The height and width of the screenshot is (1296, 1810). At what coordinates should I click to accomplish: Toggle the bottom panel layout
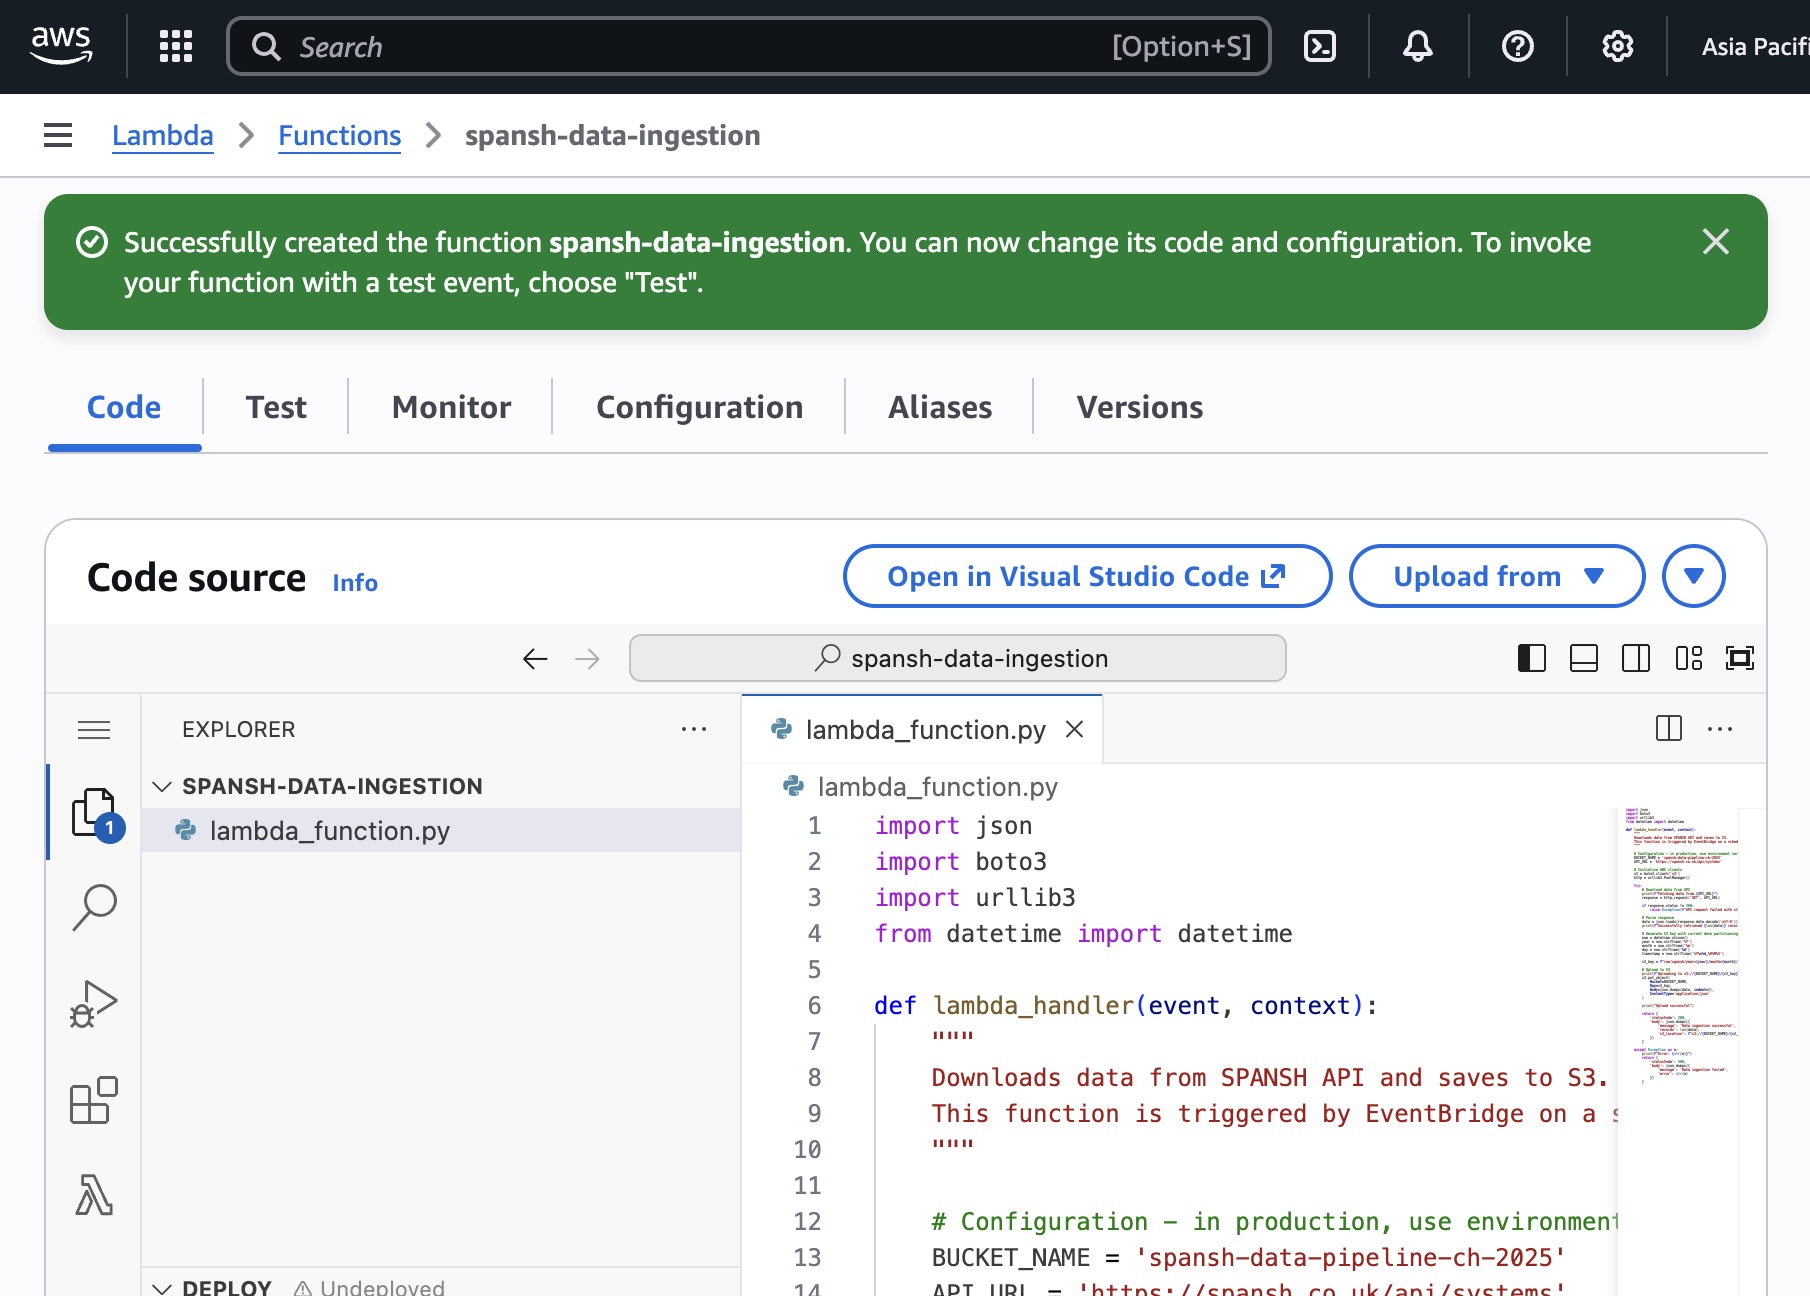(1584, 658)
